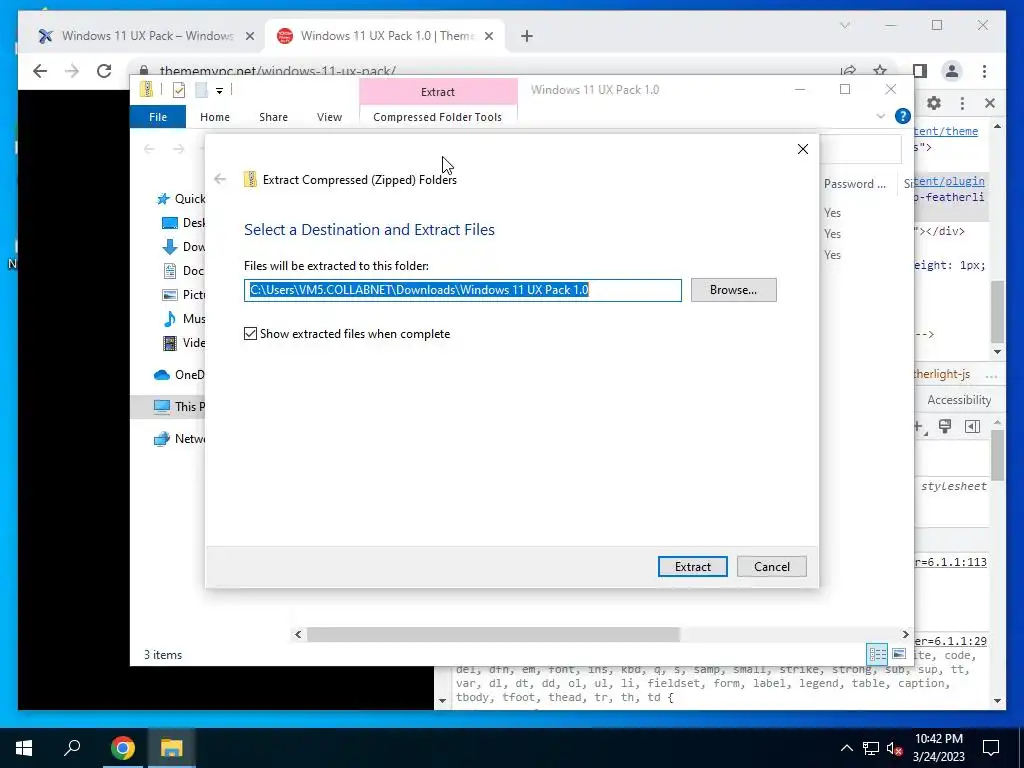Close the Extract Compressed Folders dialog
This screenshot has height=768, width=1024.
(803, 149)
